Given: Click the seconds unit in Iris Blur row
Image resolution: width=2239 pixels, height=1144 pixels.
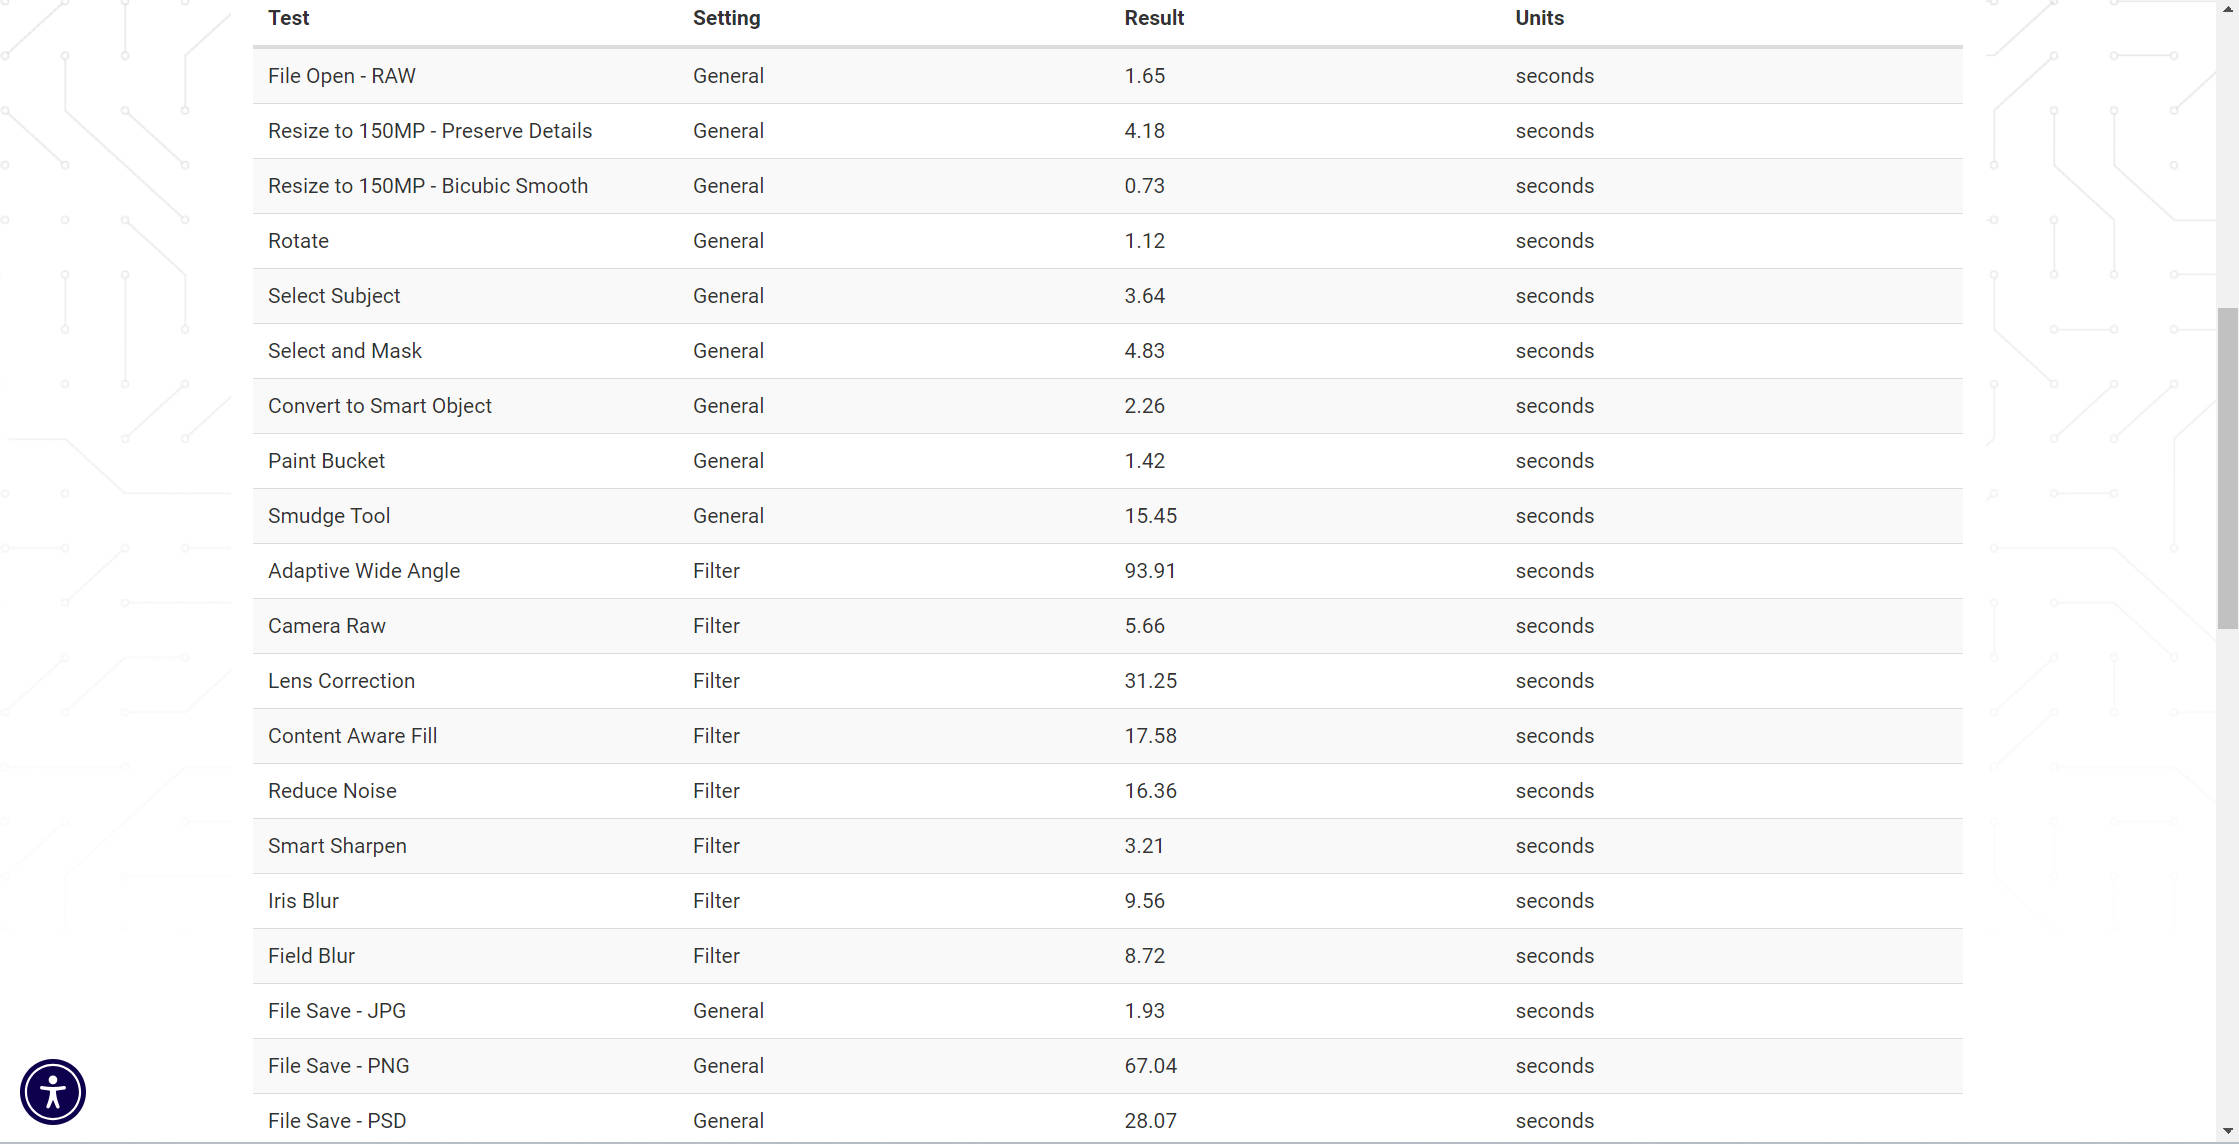Looking at the screenshot, I should 1554,901.
